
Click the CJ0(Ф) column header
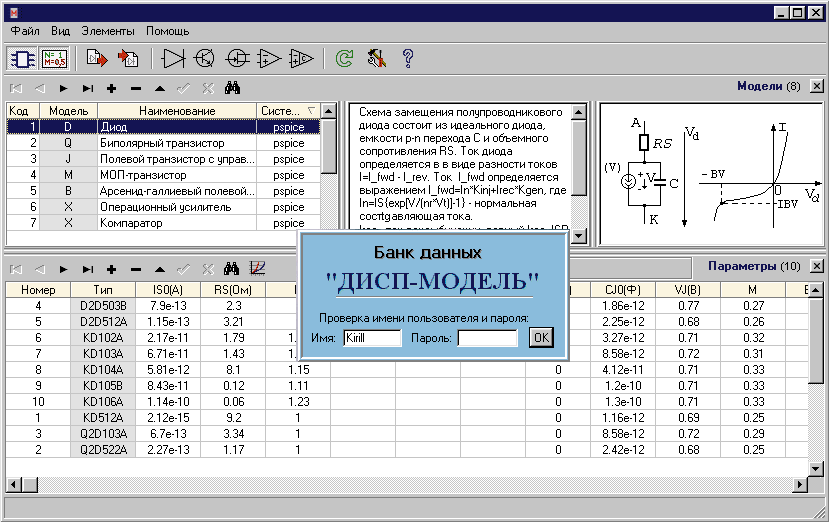tap(623, 290)
